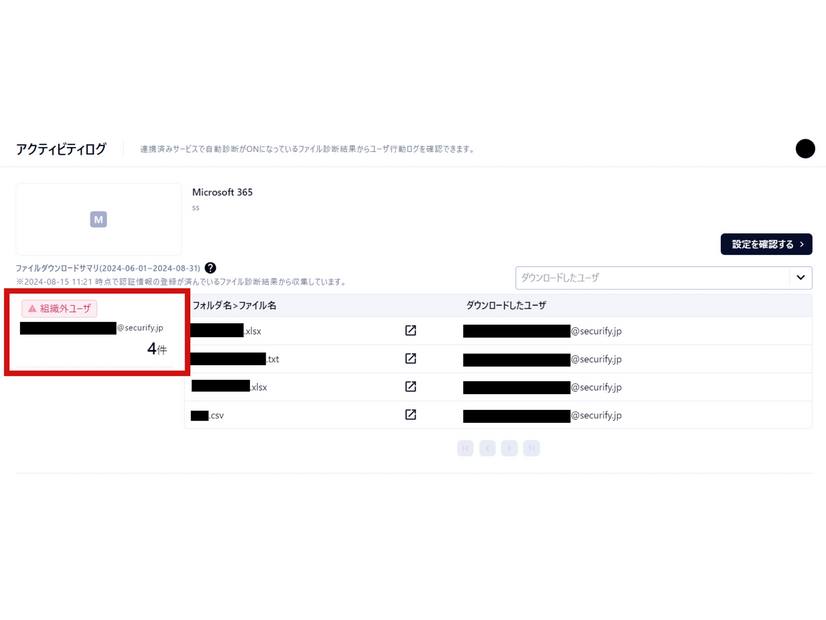Click the next page arrow in the pagination bar

pos(509,448)
